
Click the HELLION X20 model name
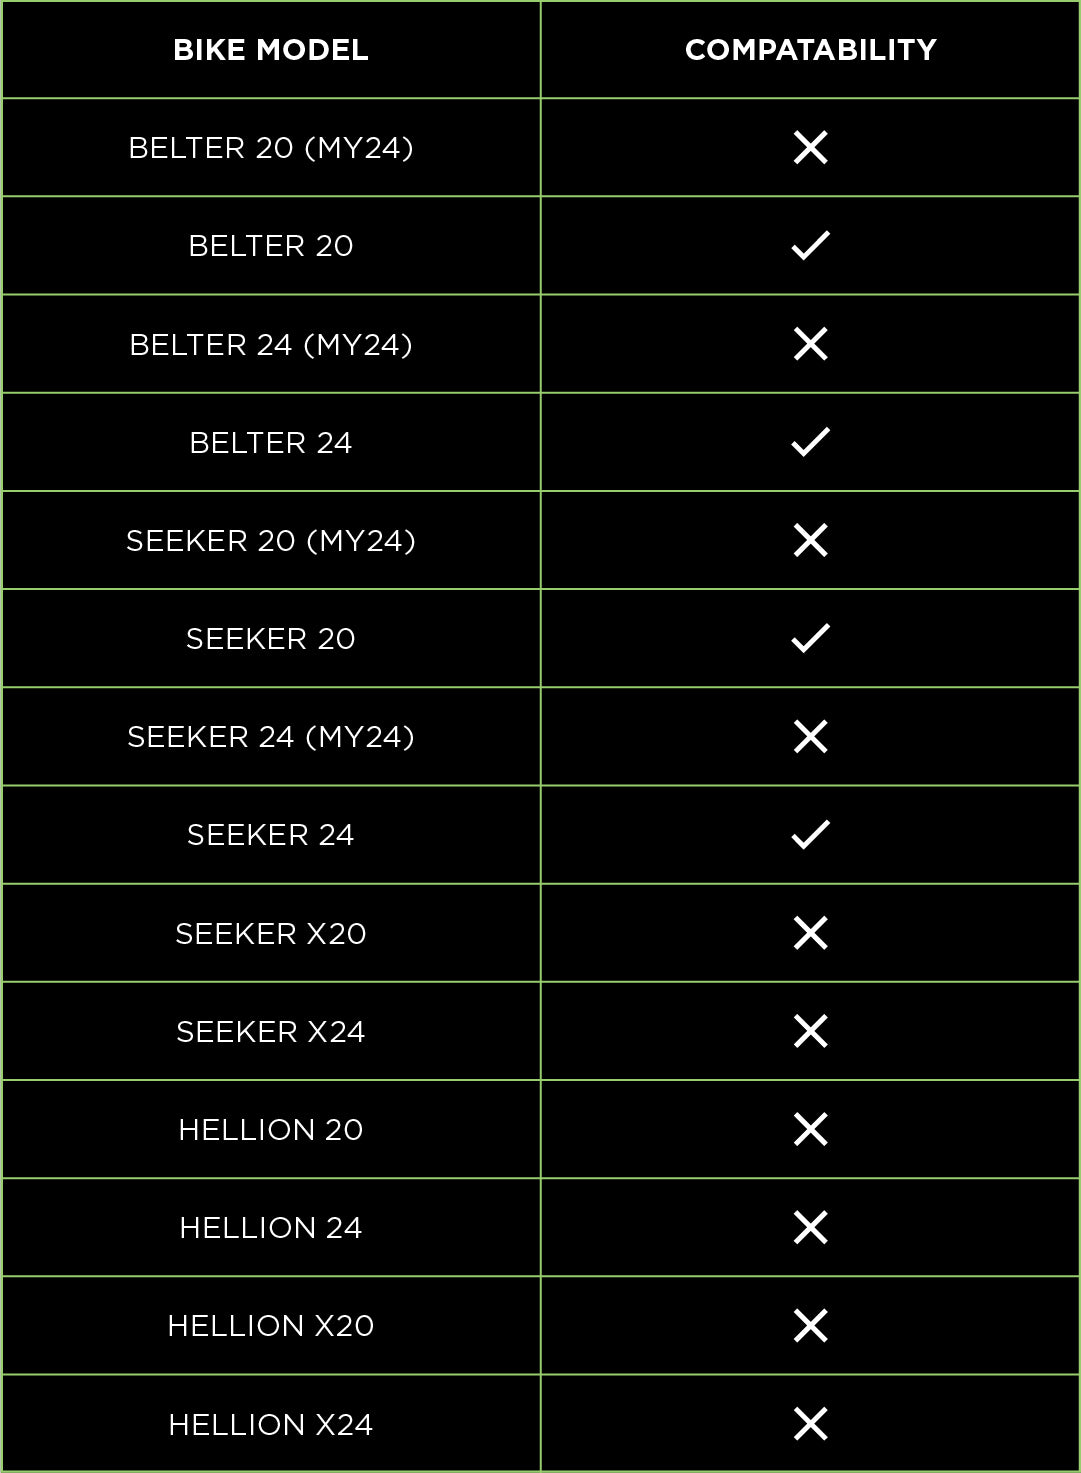tap(271, 1326)
